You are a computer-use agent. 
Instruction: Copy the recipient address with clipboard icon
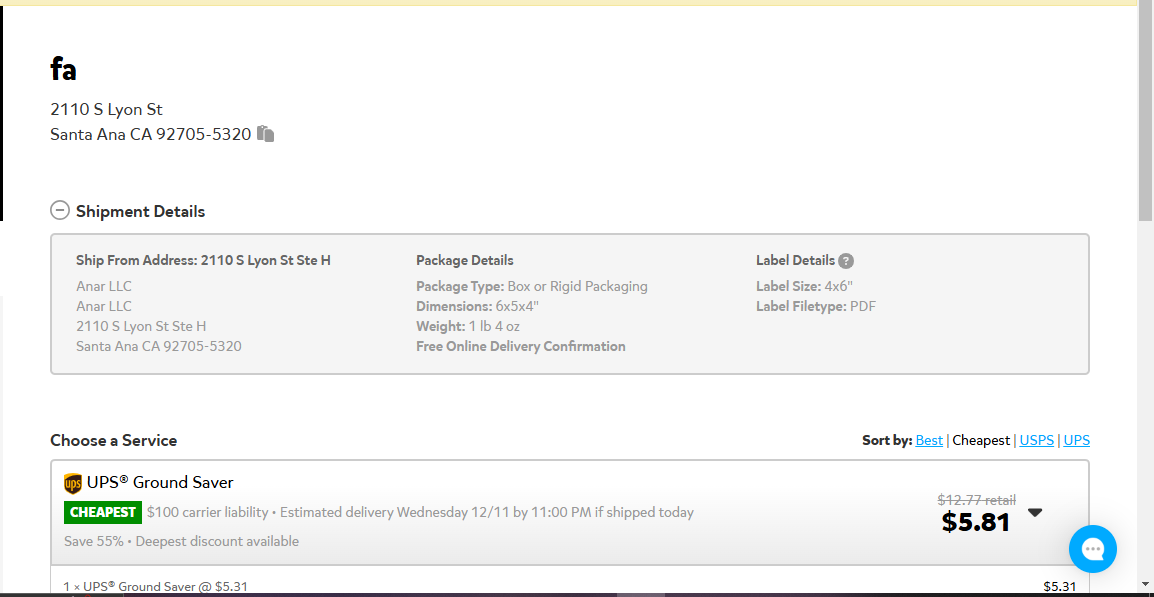point(266,134)
